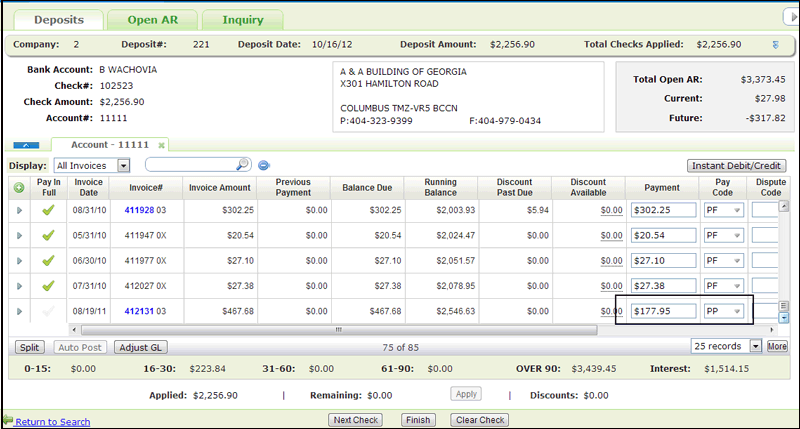Close the Account - 11111 tab

tap(161, 145)
